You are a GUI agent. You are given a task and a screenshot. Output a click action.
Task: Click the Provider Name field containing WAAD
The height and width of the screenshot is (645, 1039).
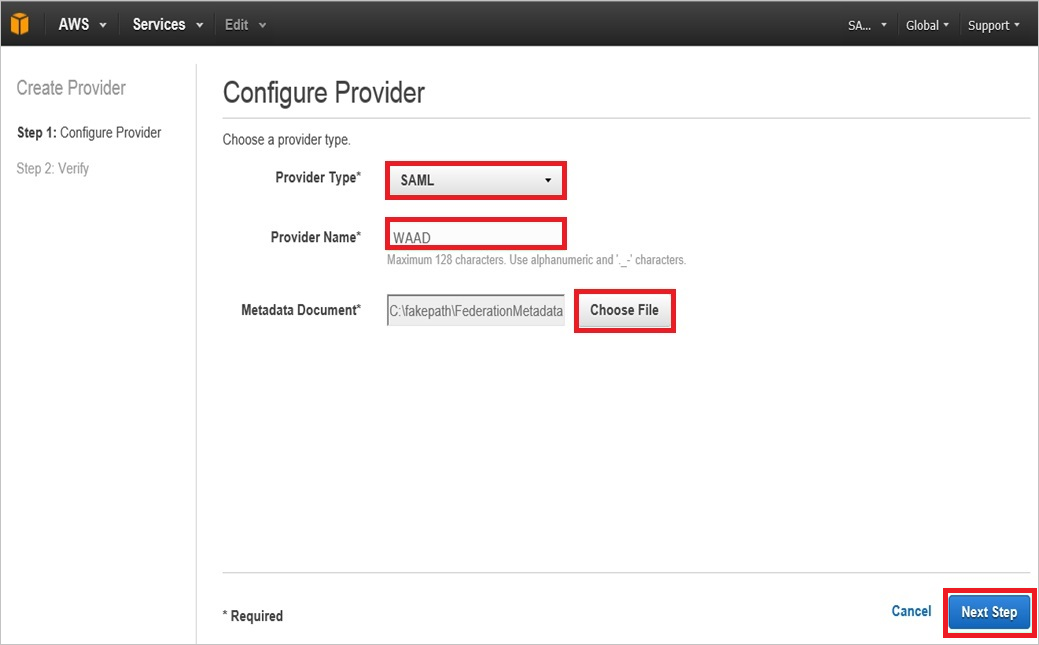[476, 235]
